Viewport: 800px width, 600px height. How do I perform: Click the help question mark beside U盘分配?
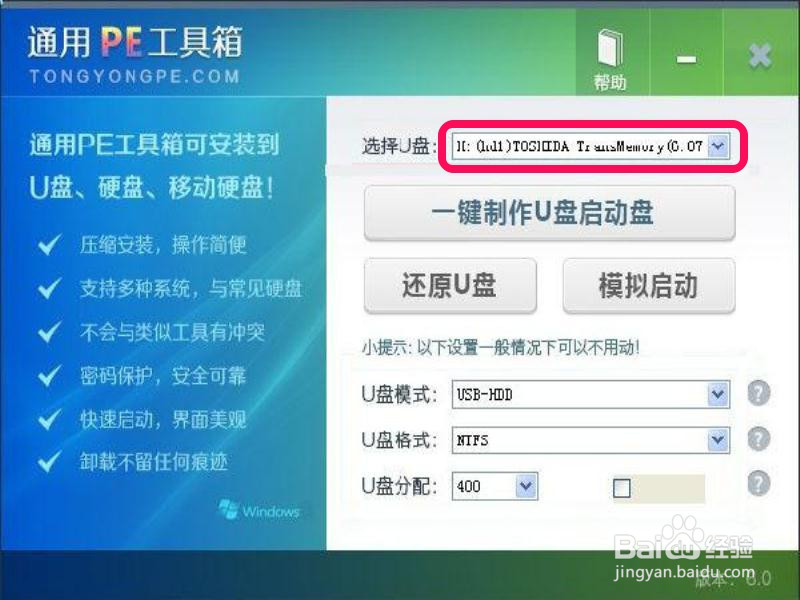(759, 483)
